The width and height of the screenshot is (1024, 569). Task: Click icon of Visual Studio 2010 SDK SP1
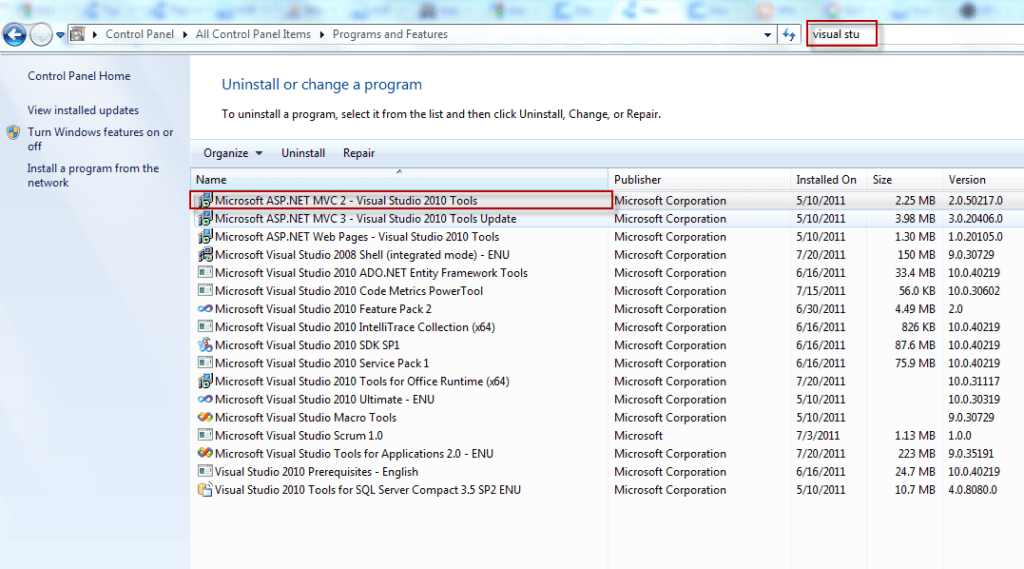205,345
